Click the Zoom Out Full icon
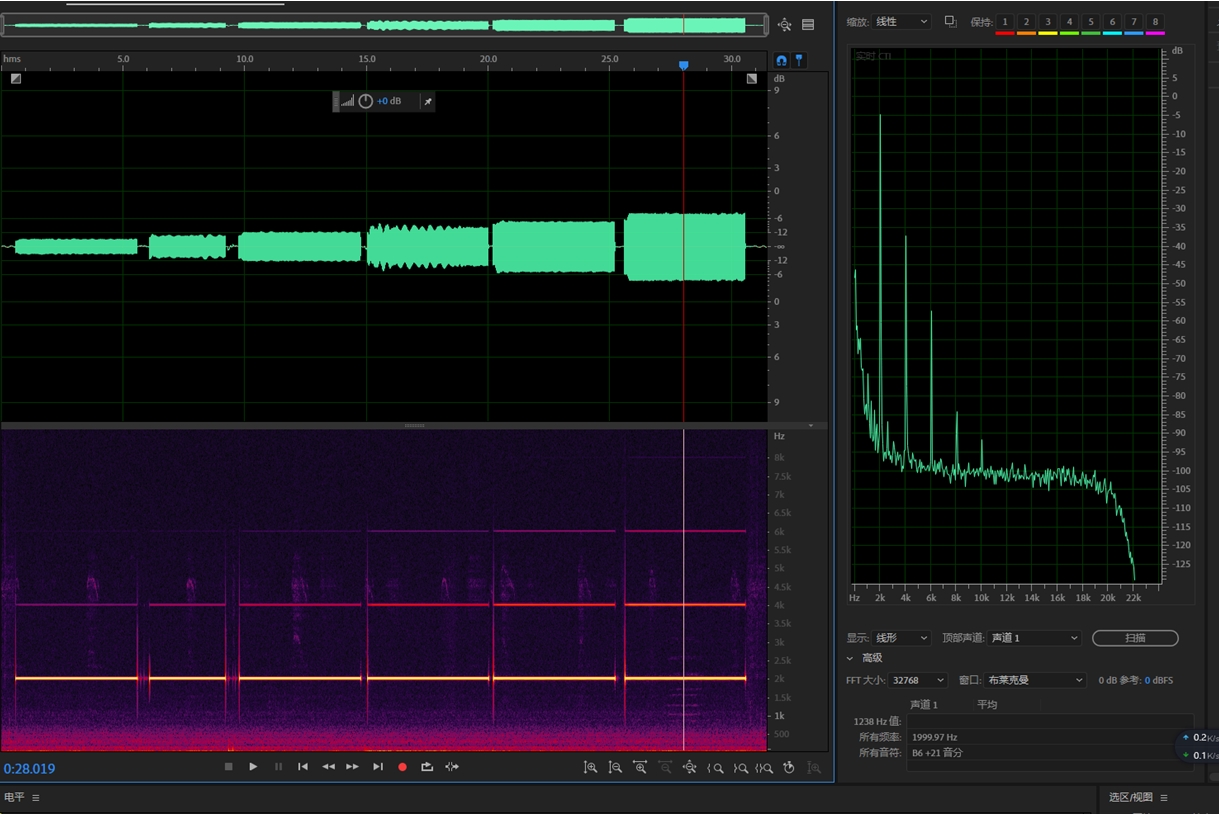 [689, 768]
